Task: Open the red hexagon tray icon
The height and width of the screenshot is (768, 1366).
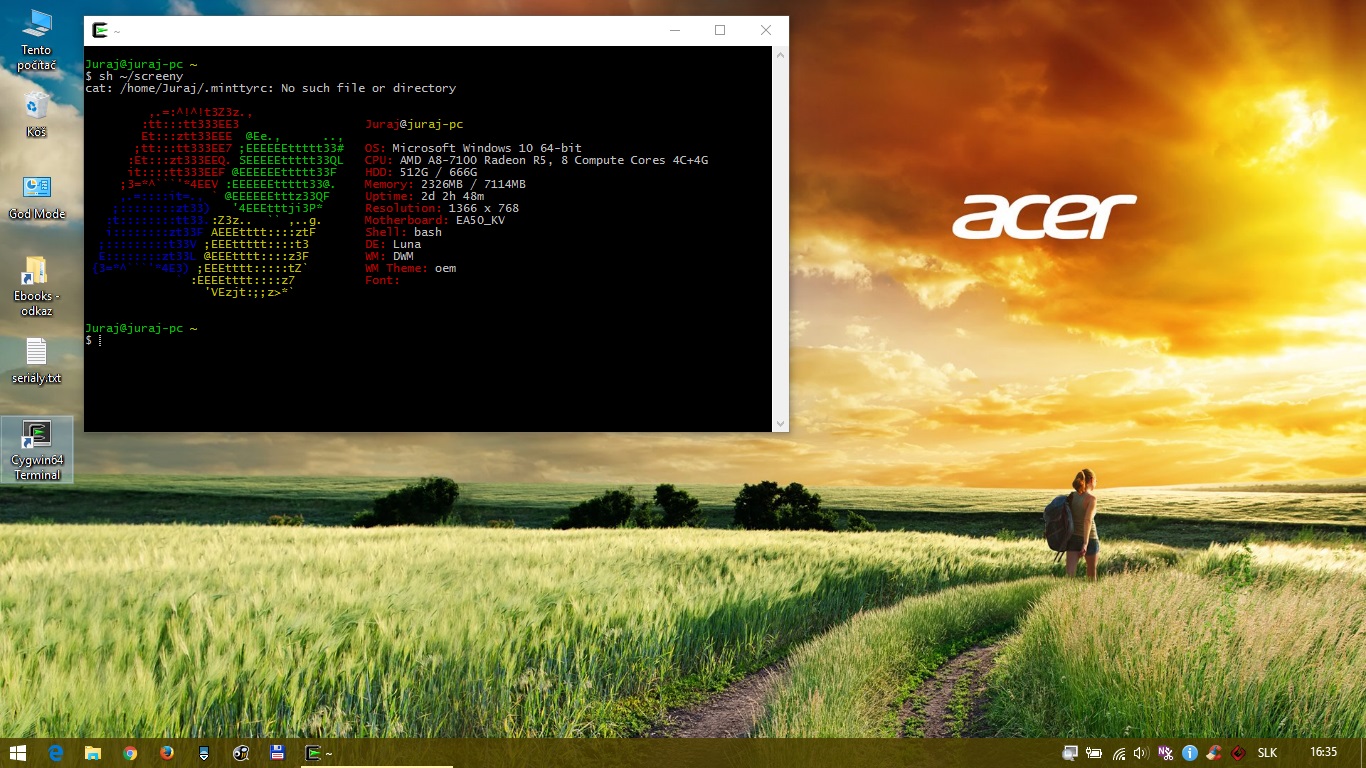Action: [x=1237, y=753]
